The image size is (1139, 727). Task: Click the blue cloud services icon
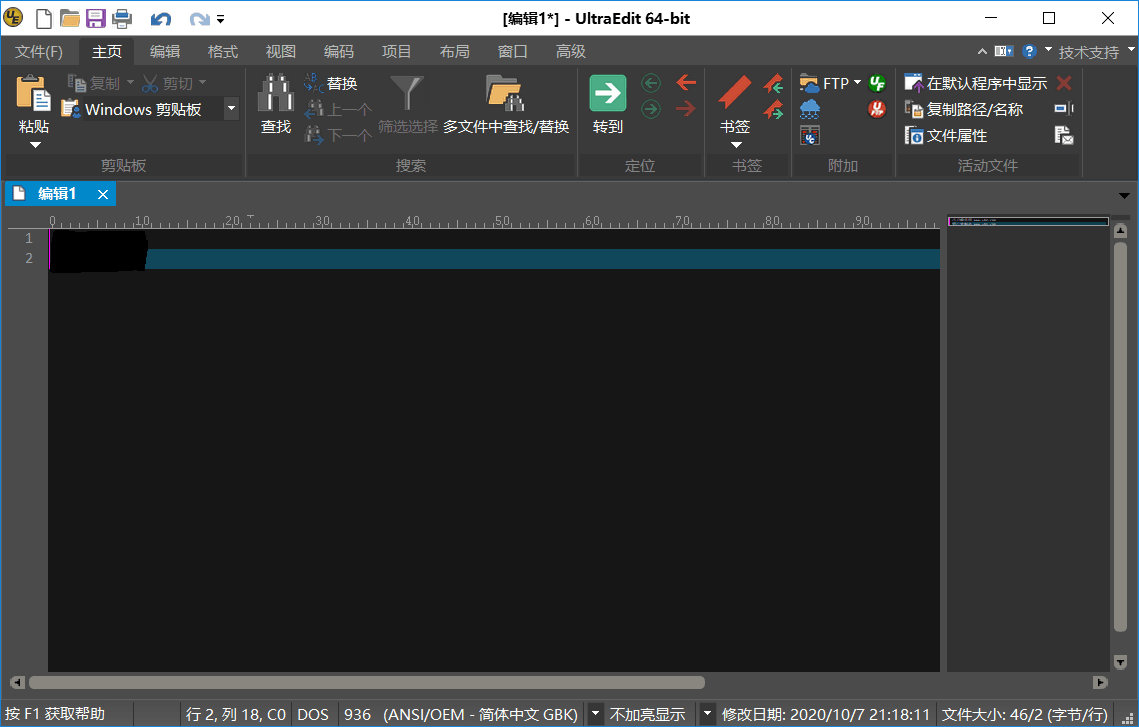pyautogui.click(x=809, y=110)
